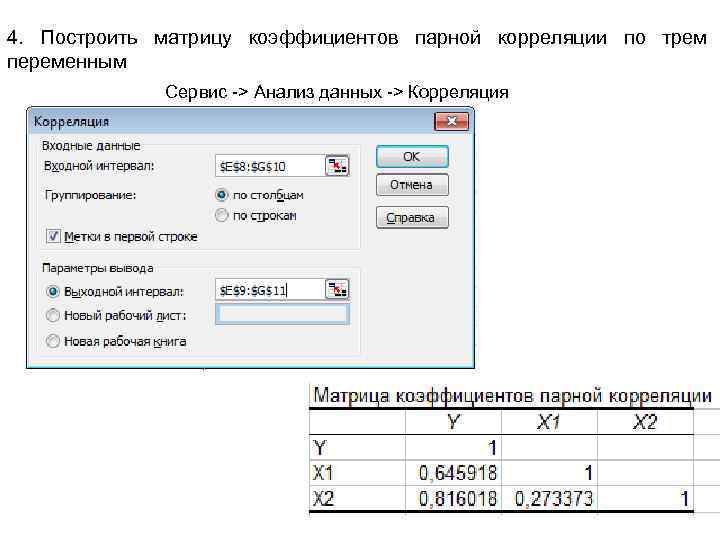Confirm the dialog with OK
The image size is (720, 540).
[x=412, y=157]
